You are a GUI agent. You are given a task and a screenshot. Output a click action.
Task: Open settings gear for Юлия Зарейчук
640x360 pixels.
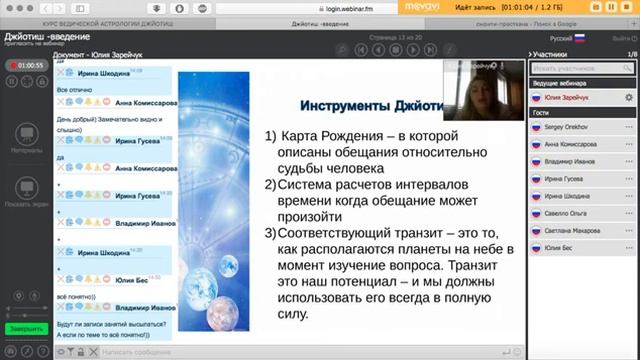click(629, 97)
